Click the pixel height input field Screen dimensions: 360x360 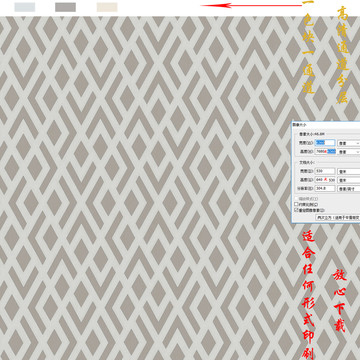(325, 152)
